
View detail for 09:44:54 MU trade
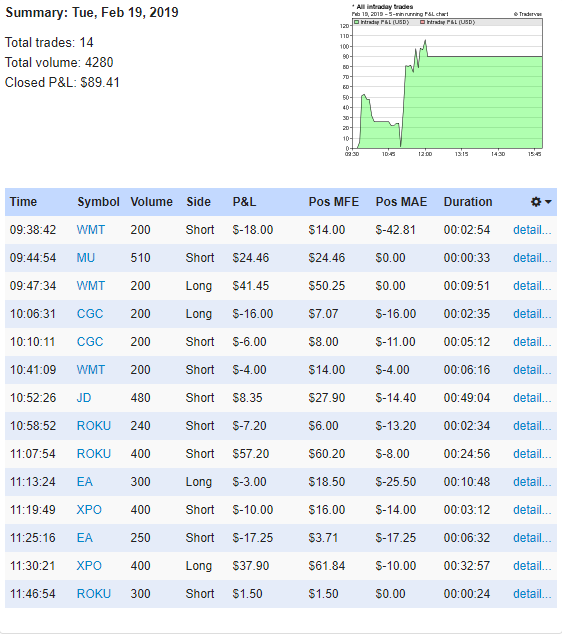click(532, 258)
